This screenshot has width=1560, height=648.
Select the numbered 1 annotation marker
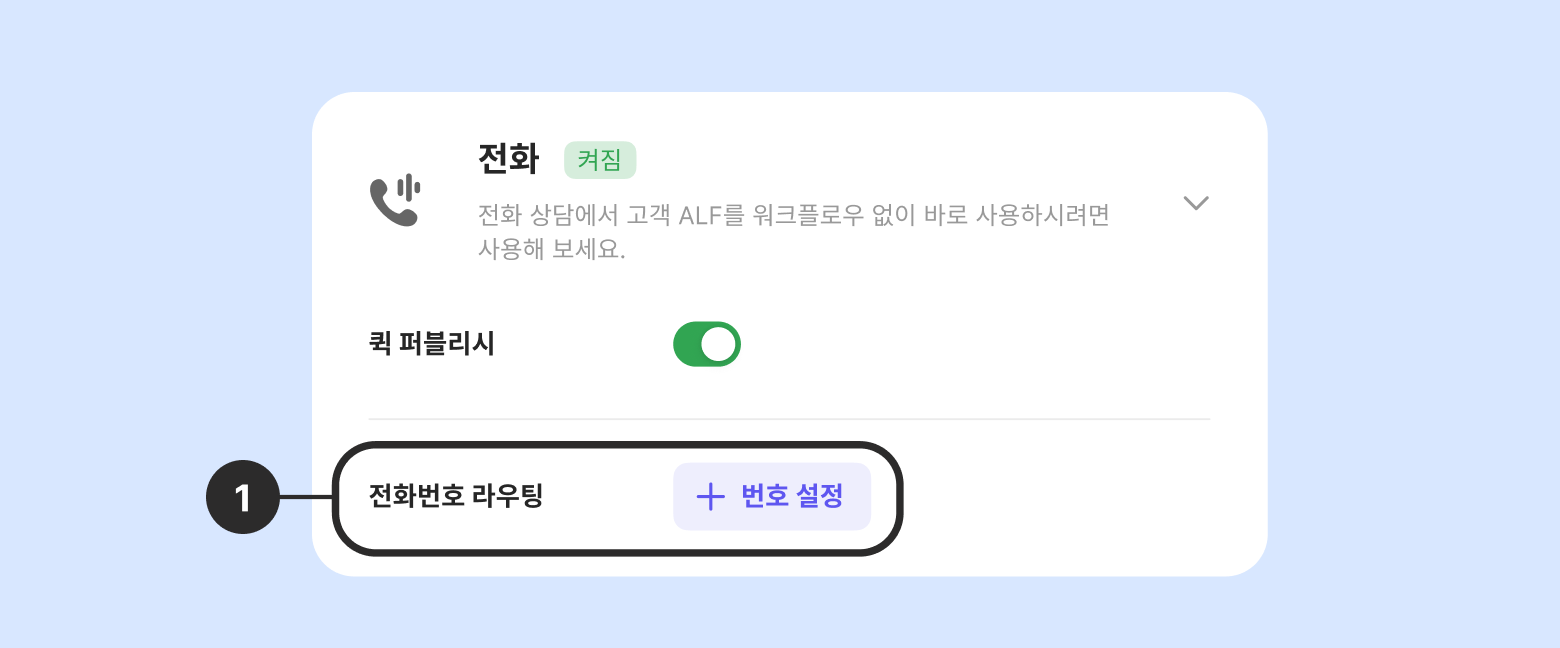click(x=243, y=497)
